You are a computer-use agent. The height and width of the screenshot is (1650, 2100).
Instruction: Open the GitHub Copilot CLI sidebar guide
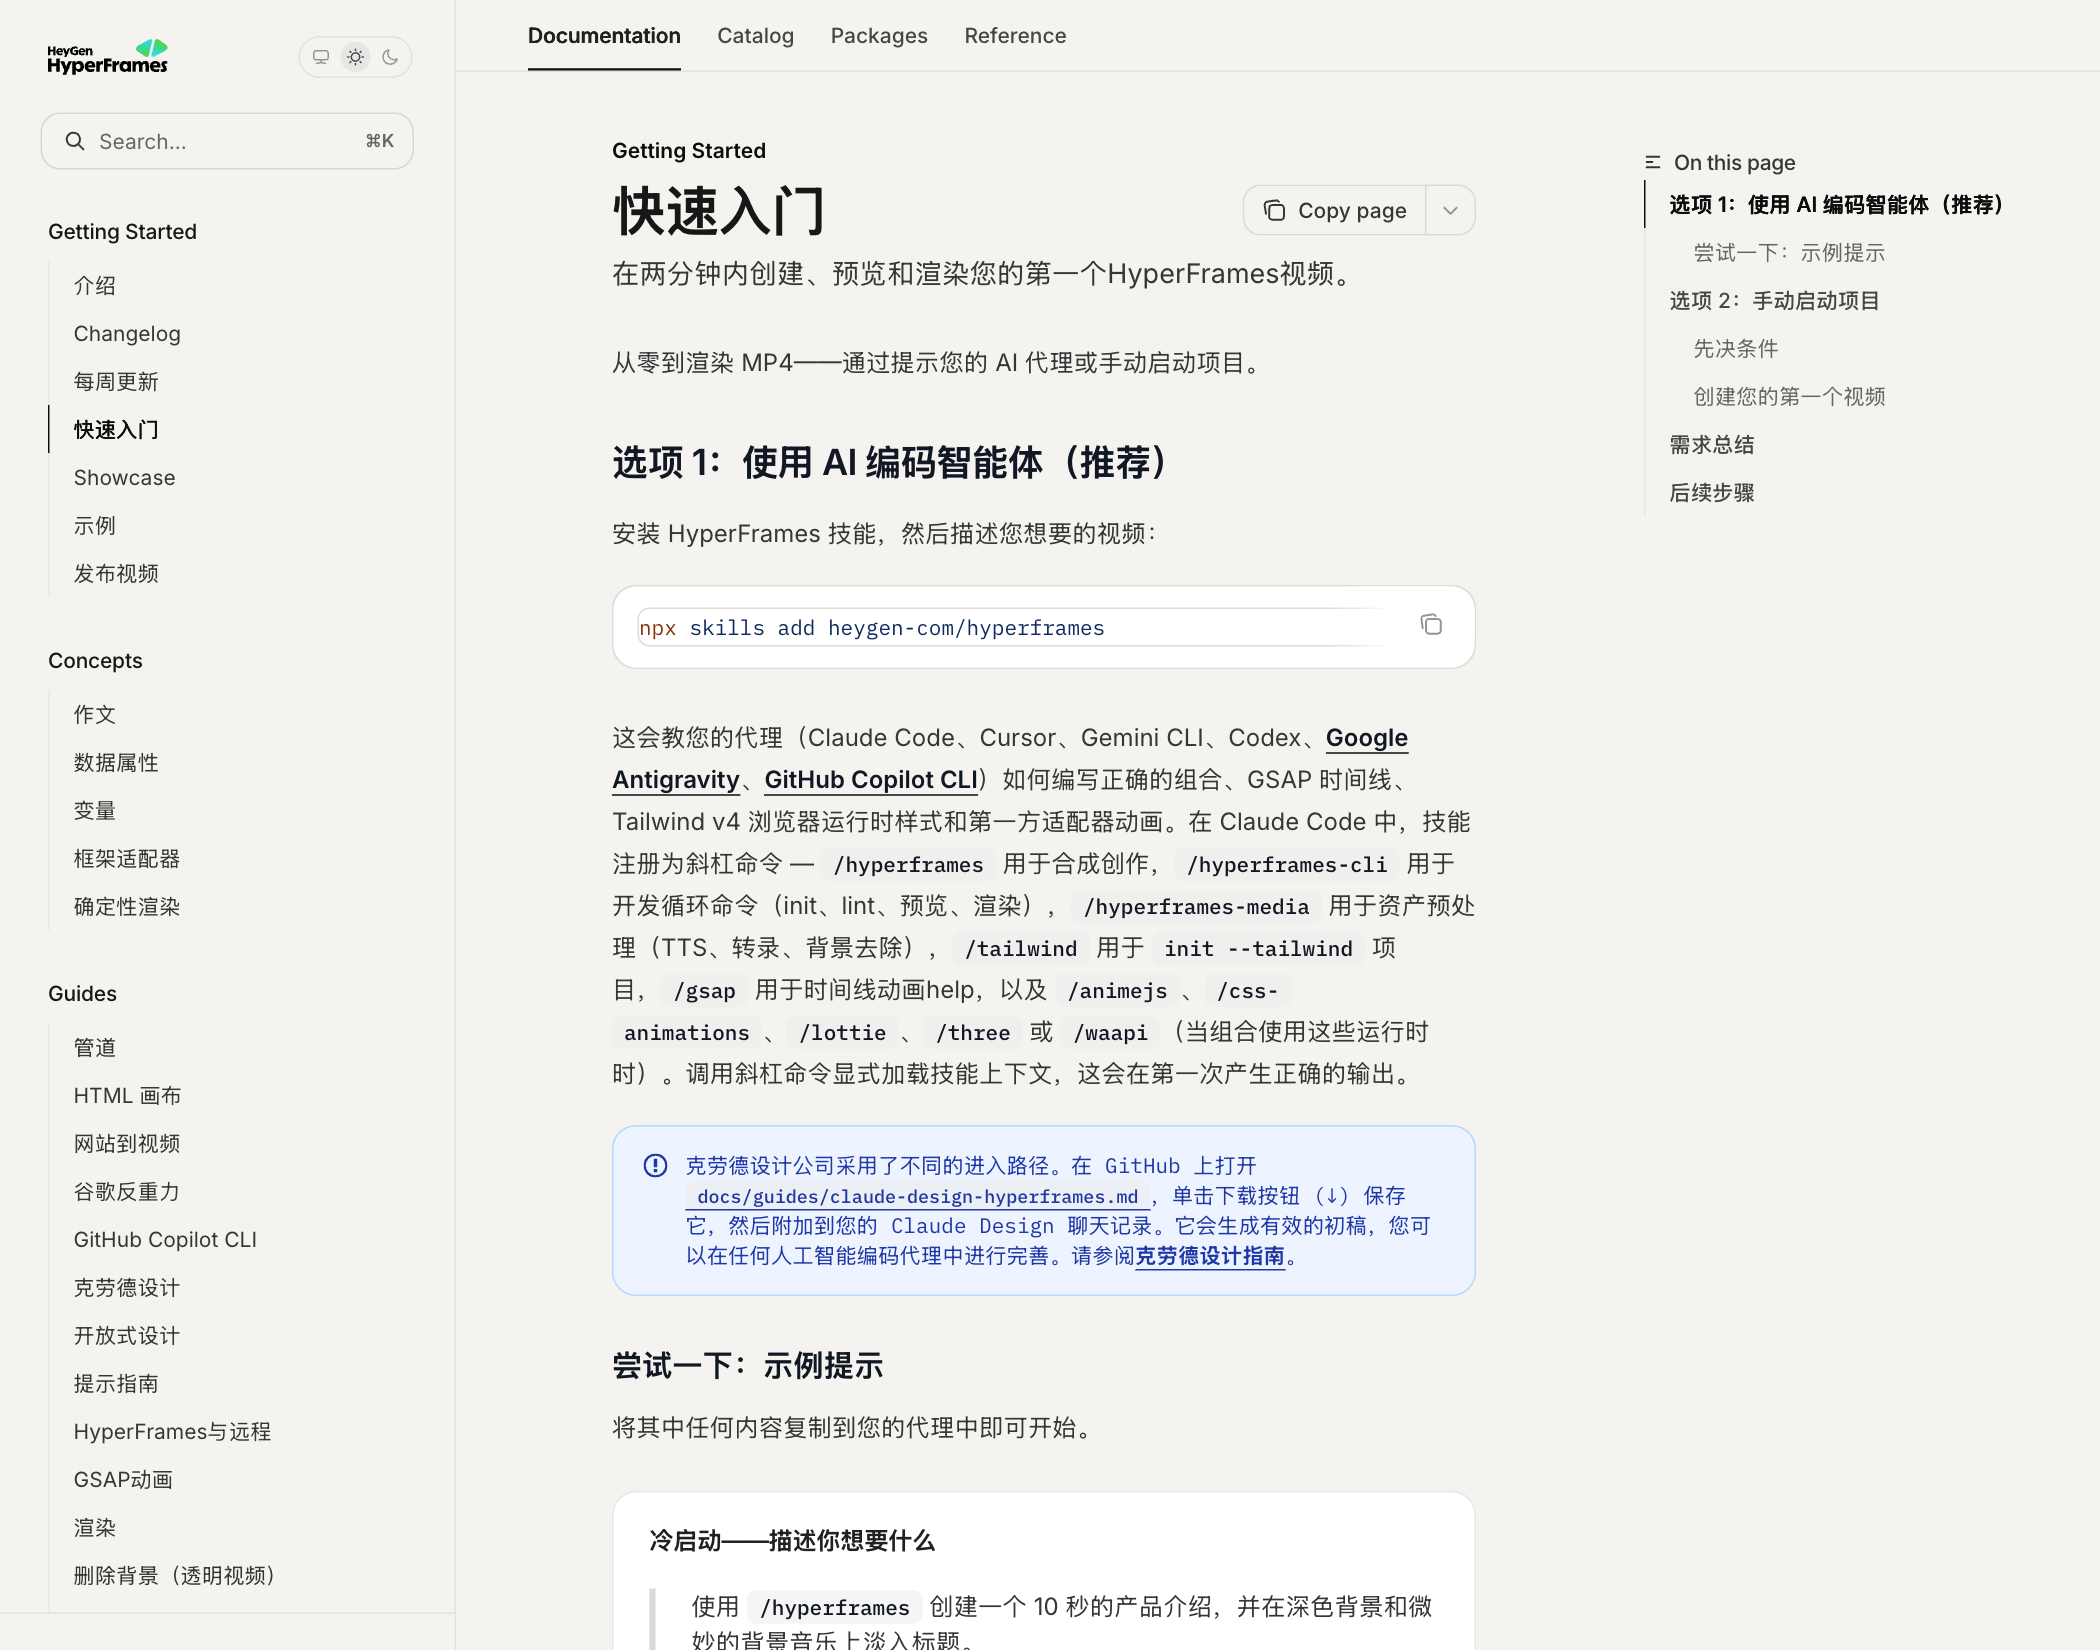click(x=165, y=1240)
